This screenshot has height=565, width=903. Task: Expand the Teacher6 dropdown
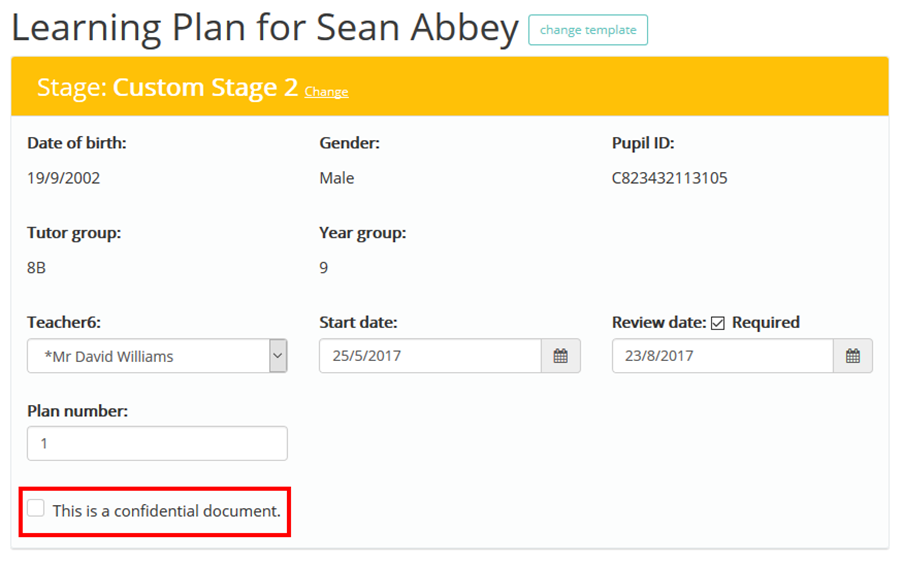coord(278,356)
